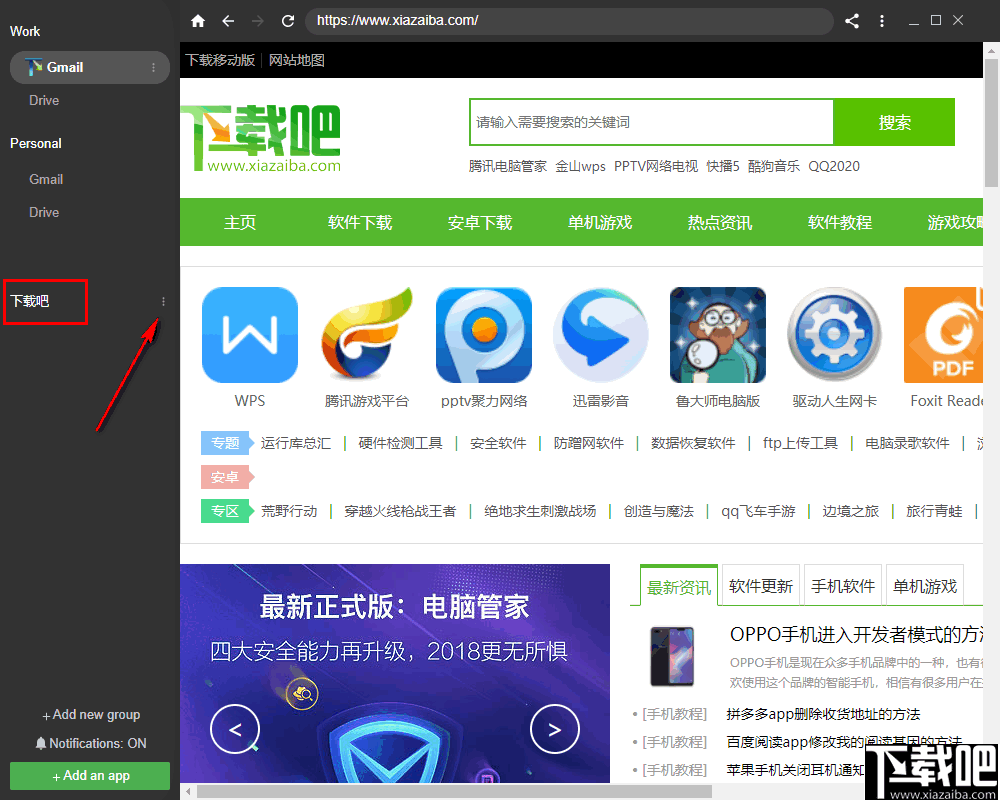This screenshot has height=800, width=1000.
Task: Open the 软件下载 nav menu item
Action: [360, 223]
